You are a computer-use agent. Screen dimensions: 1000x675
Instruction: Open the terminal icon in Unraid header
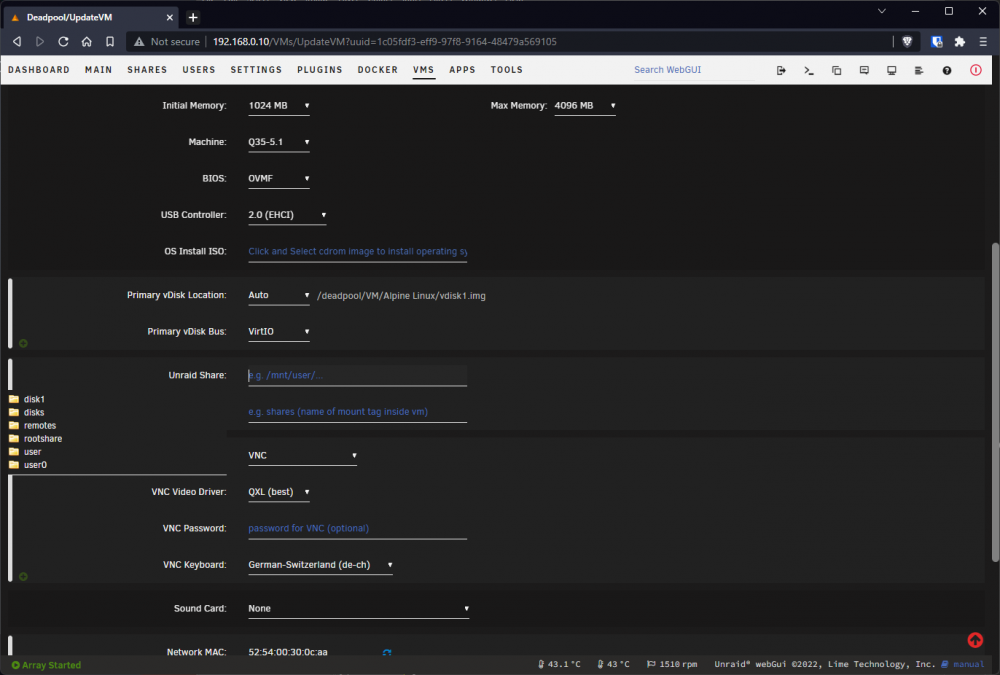809,70
